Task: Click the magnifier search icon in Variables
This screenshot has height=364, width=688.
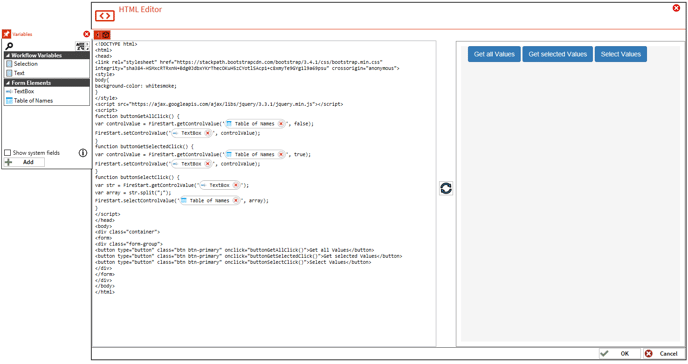Action: coord(9,46)
